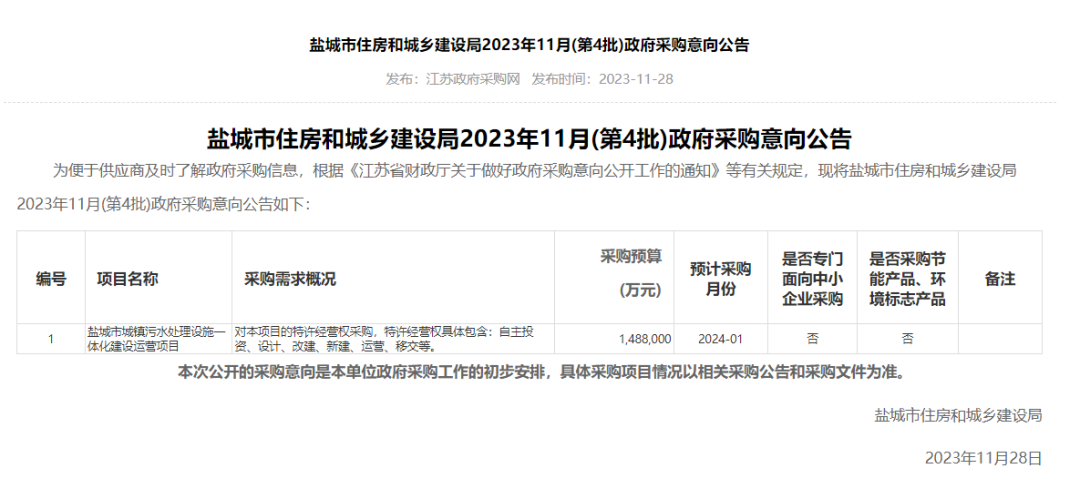The height and width of the screenshot is (499, 1080).
Task: Click the bold notice 本次公开的采购意向
Action: point(540,373)
